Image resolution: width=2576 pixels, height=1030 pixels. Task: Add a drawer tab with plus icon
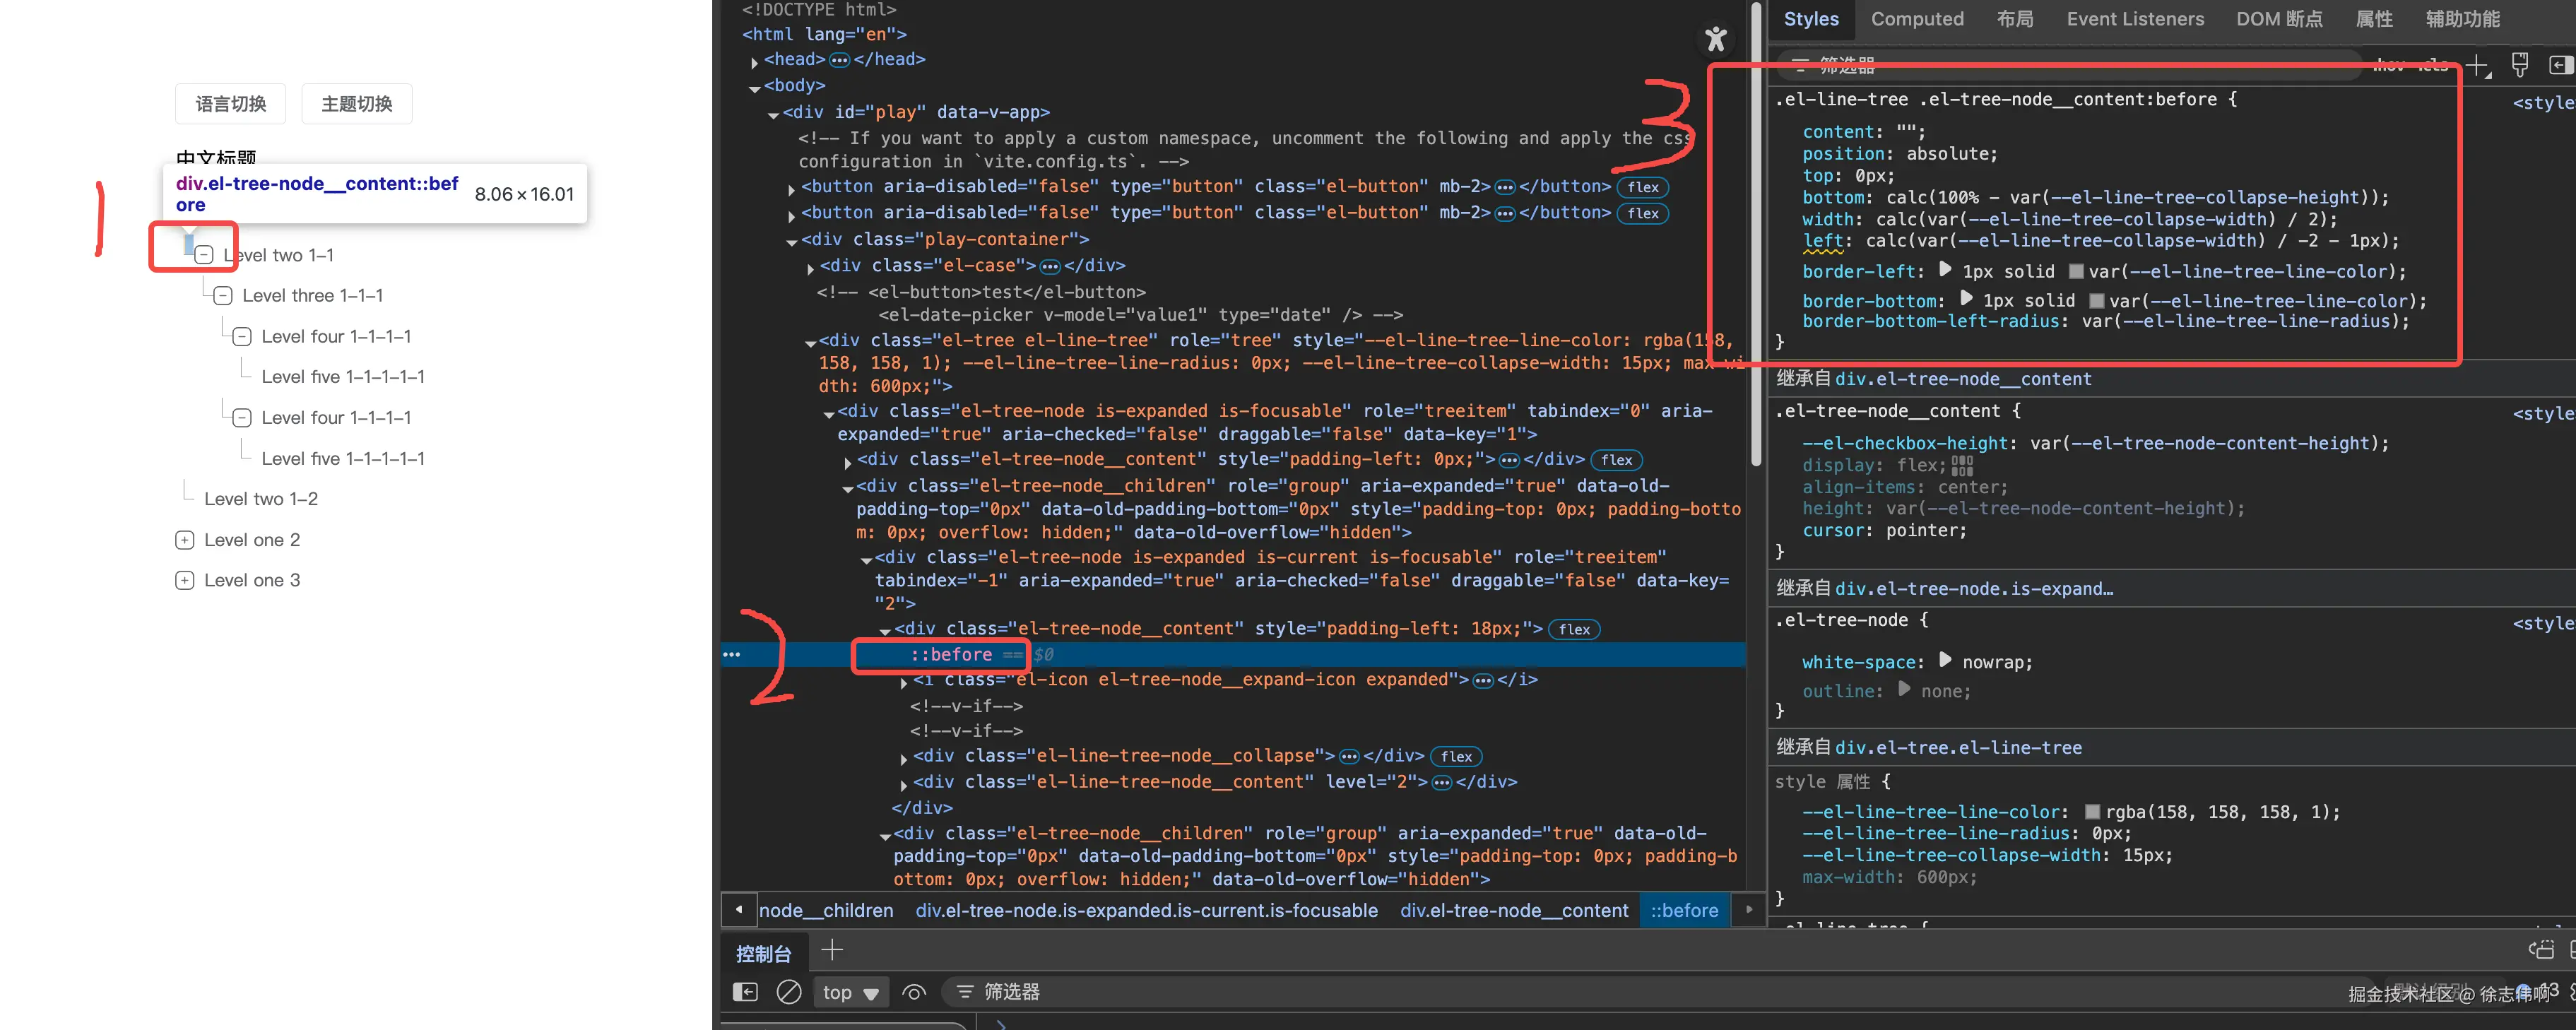[831, 950]
